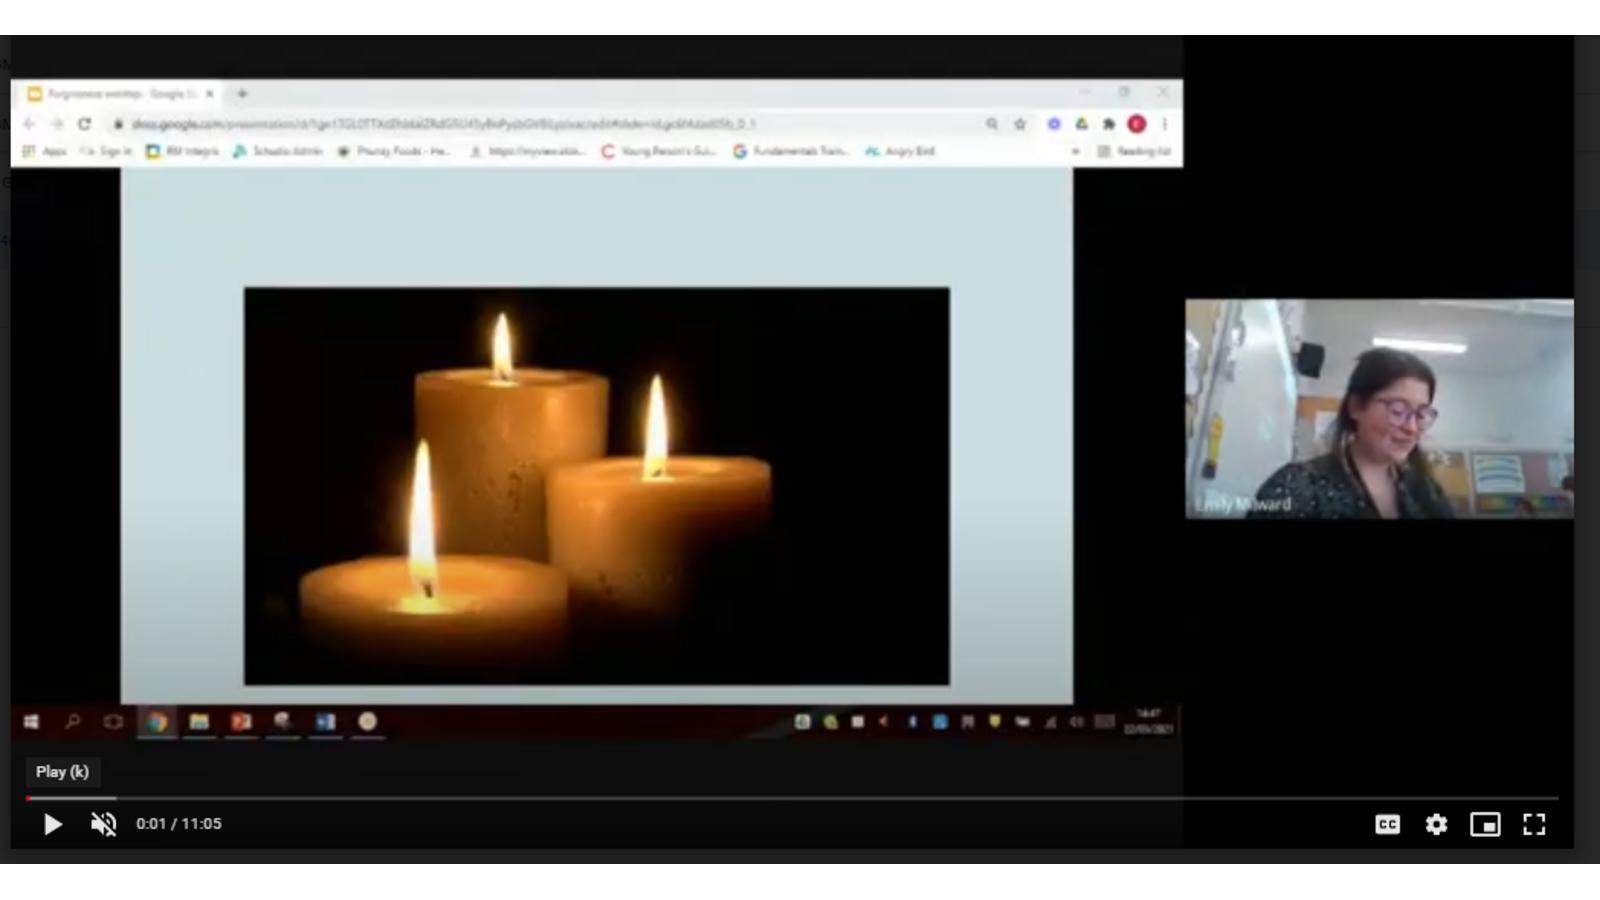The height and width of the screenshot is (900, 1600).
Task: Unmute the video audio
Action: click(x=104, y=824)
